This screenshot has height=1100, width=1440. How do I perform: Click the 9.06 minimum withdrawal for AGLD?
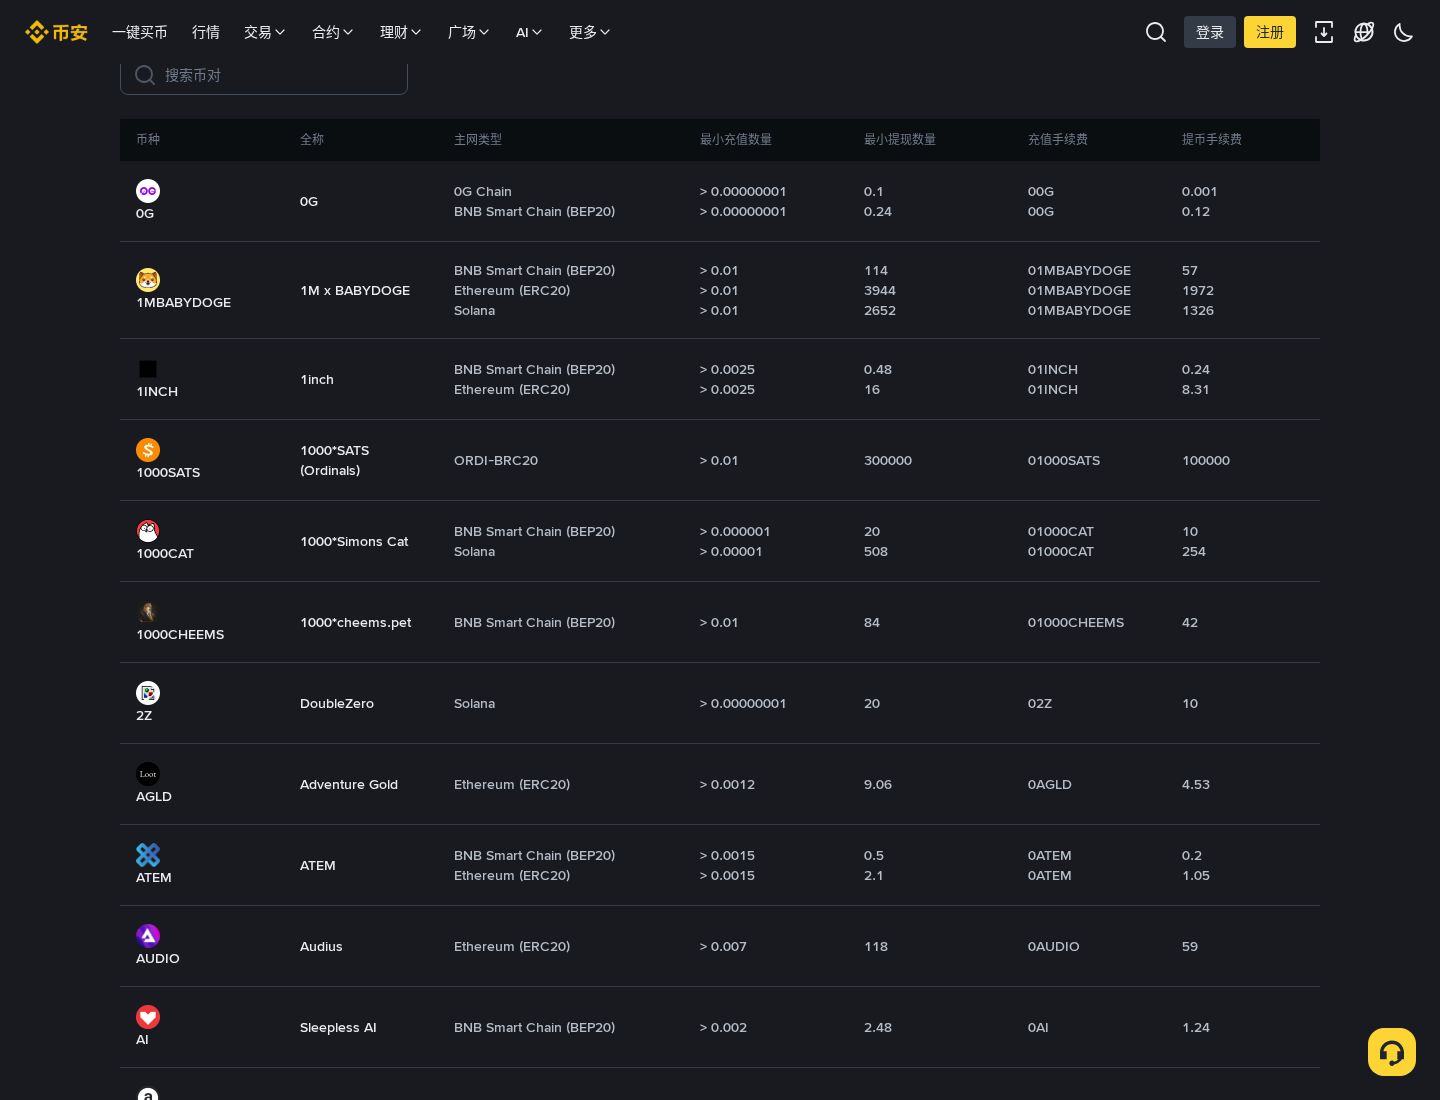tap(878, 784)
